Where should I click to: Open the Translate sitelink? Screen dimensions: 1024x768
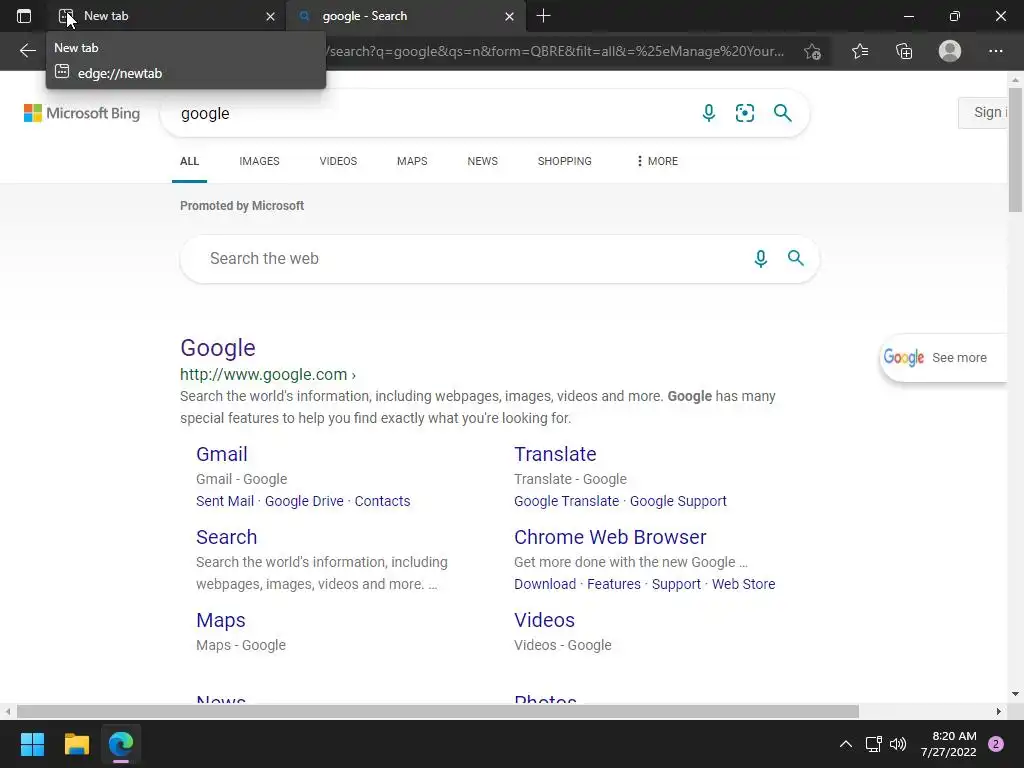555,455
